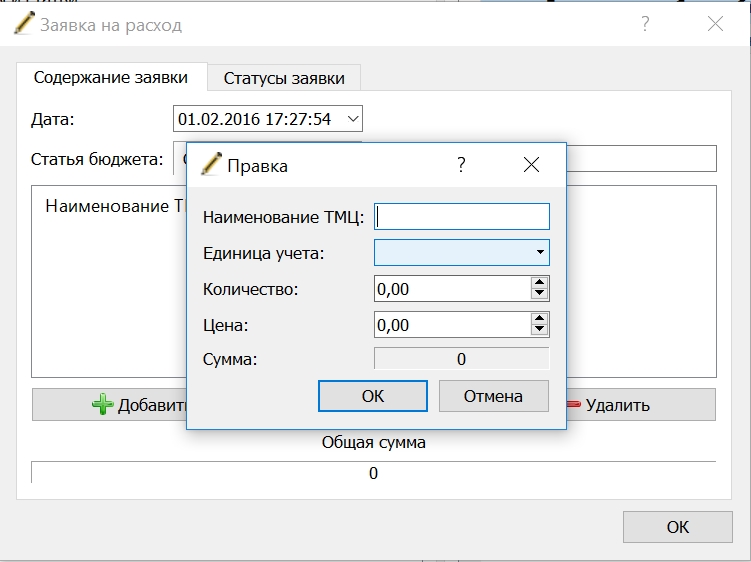Decrease Цена with the down arrow
The width and height of the screenshot is (751, 562).
pyautogui.click(x=540, y=329)
